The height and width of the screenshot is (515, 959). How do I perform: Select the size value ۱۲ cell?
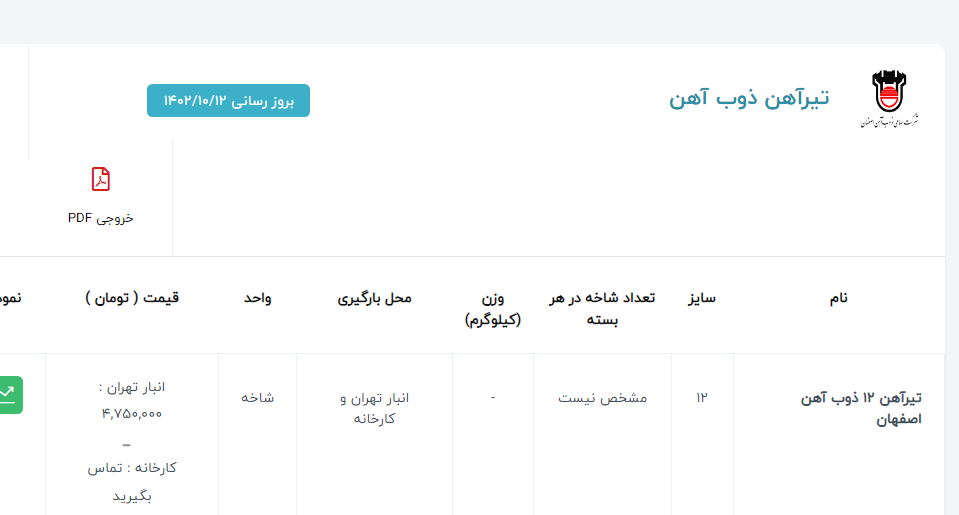pyautogui.click(x=702, y=398)
